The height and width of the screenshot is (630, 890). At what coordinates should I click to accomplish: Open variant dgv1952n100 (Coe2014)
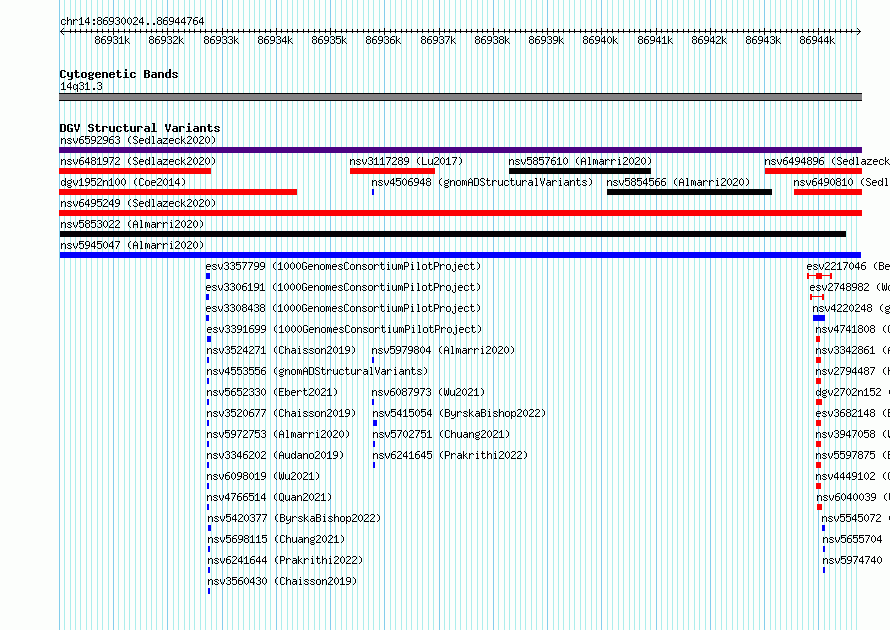coord(123,182)
